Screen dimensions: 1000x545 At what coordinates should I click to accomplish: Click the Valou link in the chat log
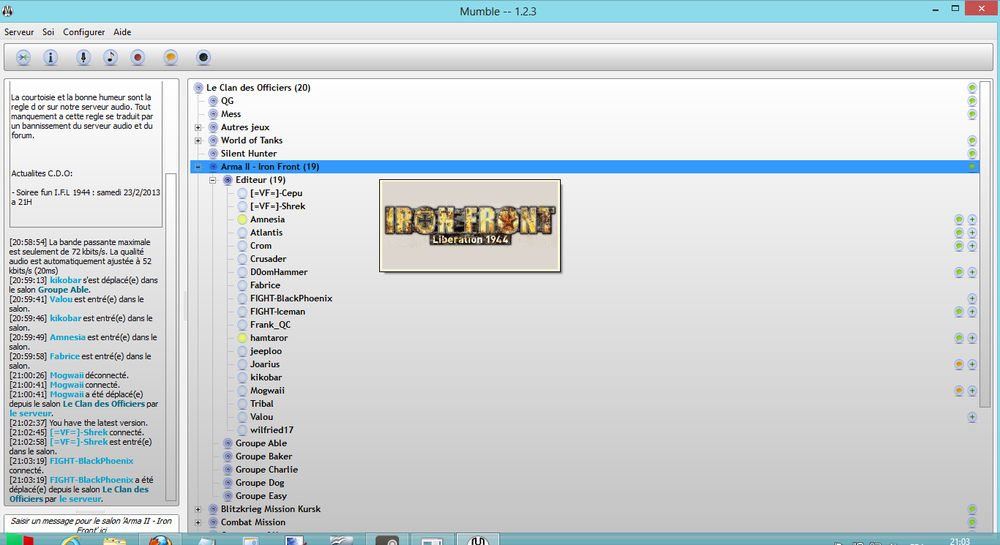[x=61, y=299]
